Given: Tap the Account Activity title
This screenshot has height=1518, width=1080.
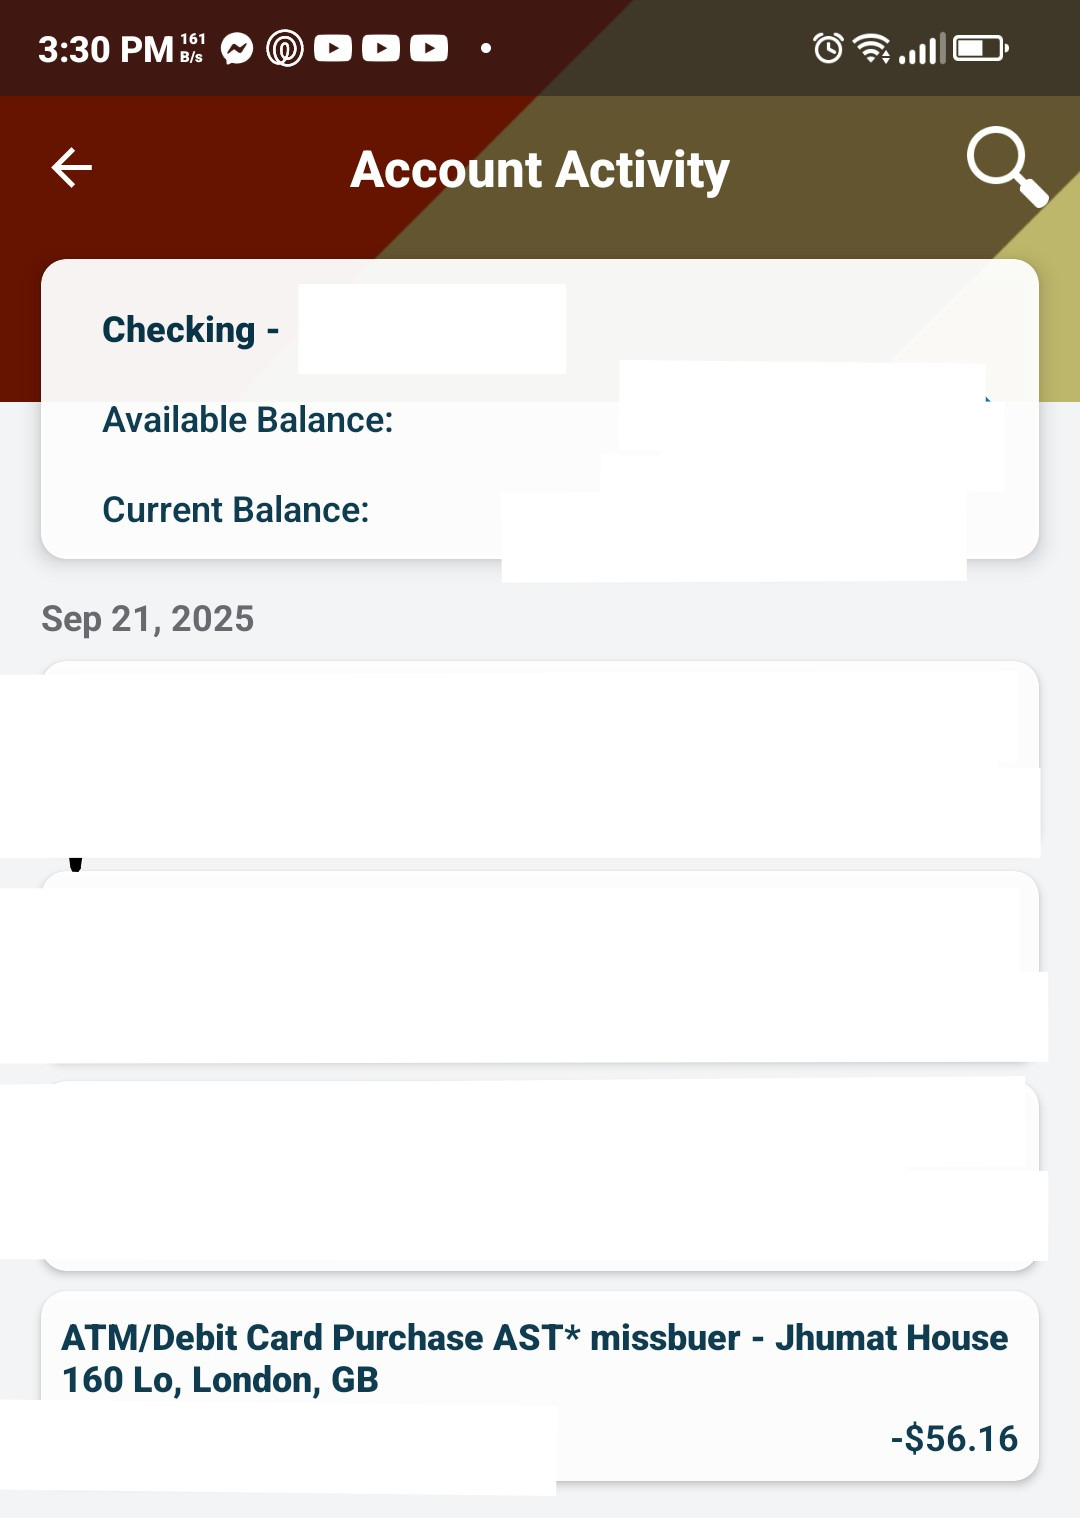Looking at the screenshot, I should coord(540,169).
